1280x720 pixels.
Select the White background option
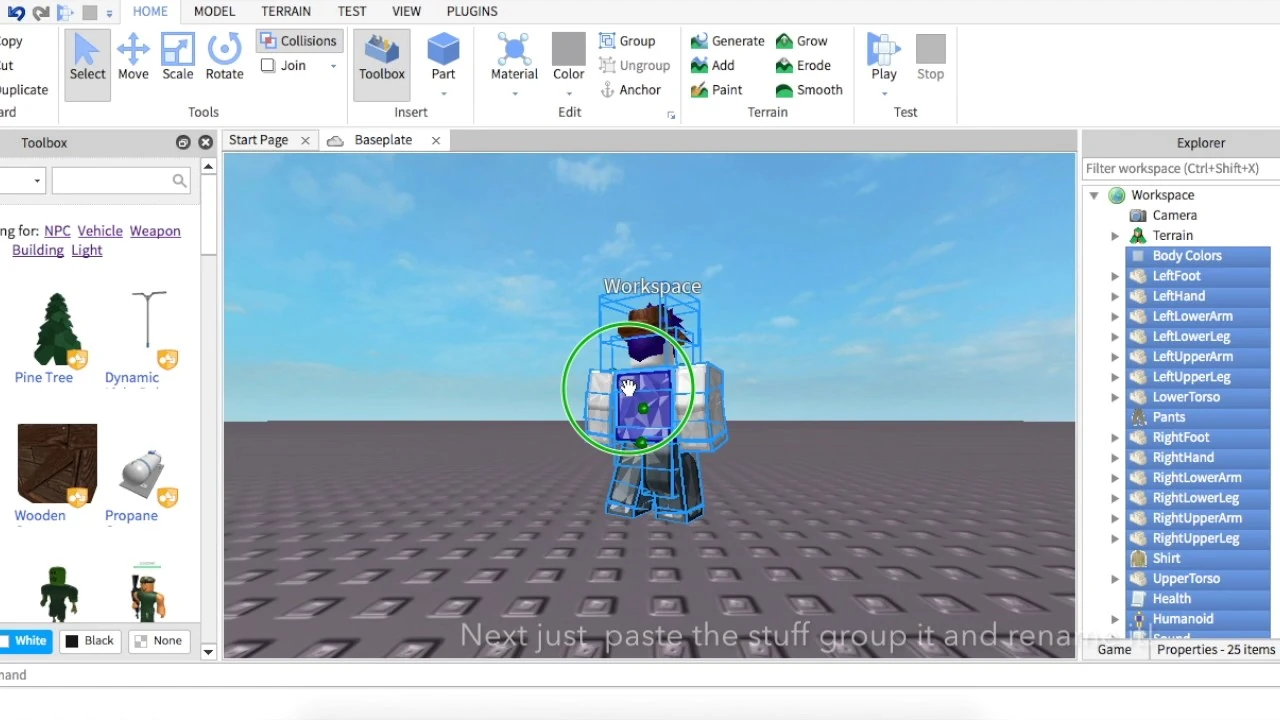coord(25,641)
